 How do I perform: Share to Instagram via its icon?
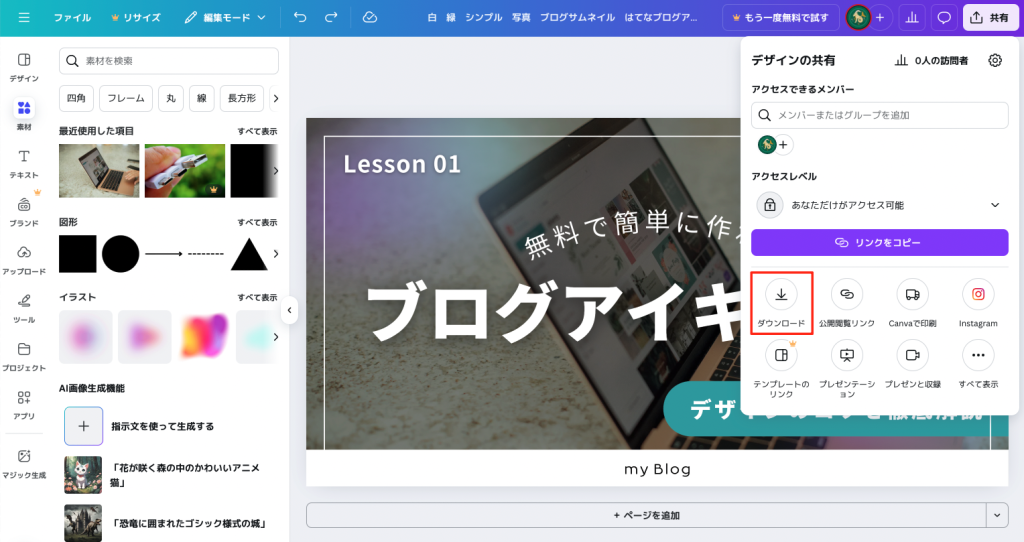tap(977, 295)
